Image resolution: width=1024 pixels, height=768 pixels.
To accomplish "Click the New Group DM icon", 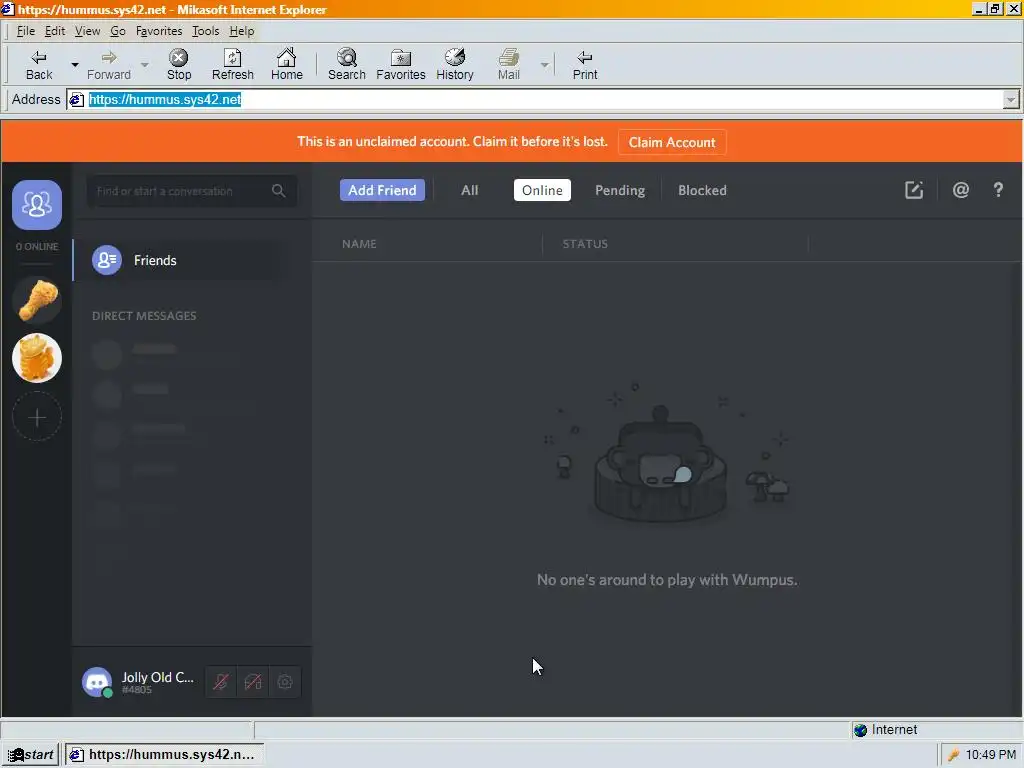I will click(x=914, y=190).
